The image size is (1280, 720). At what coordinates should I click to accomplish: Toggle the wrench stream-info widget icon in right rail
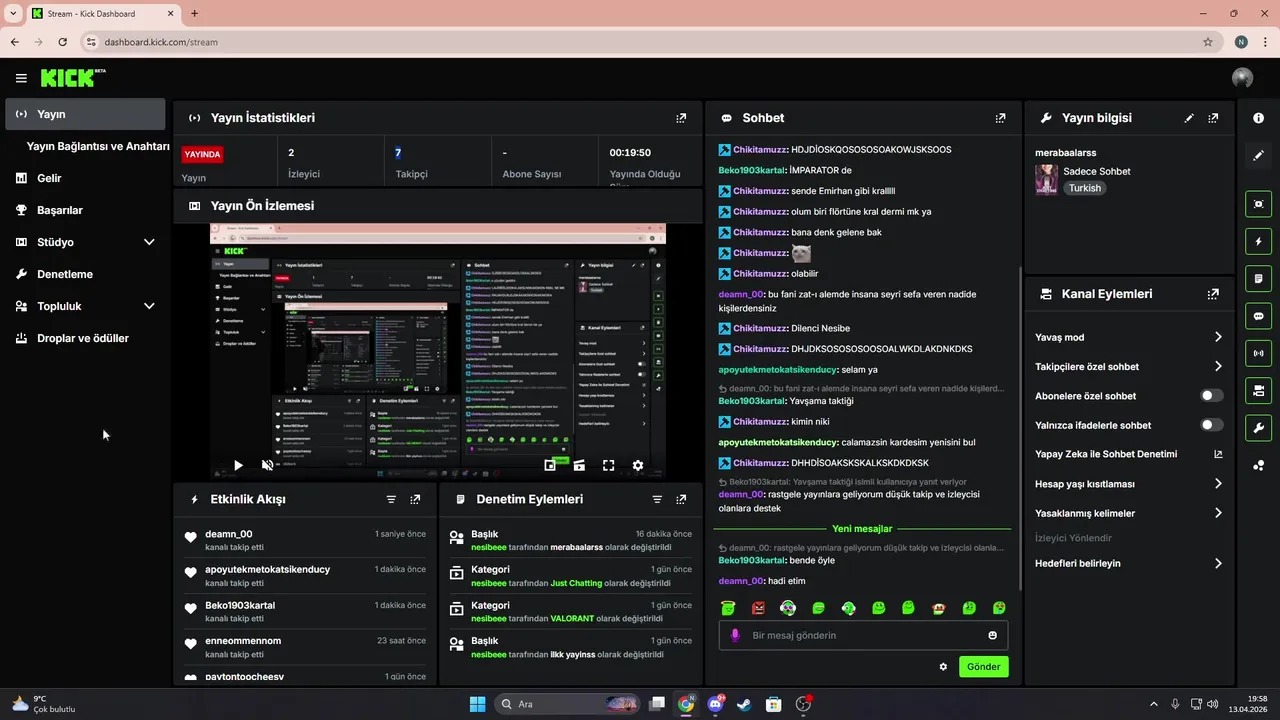1258,428
